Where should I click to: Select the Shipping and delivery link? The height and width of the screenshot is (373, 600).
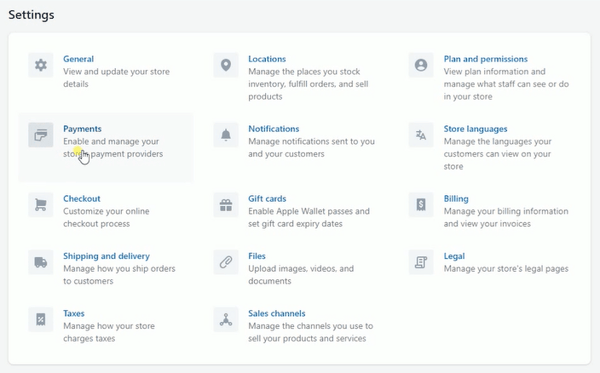pos(106,256)
